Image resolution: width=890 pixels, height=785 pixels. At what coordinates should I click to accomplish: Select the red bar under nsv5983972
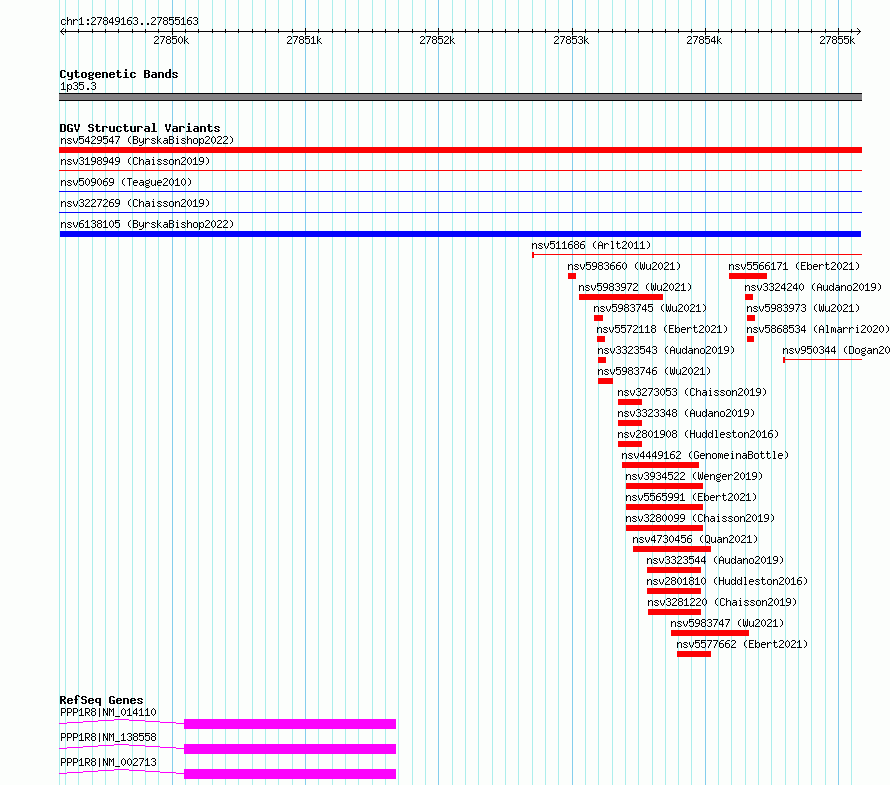point(621,297)
